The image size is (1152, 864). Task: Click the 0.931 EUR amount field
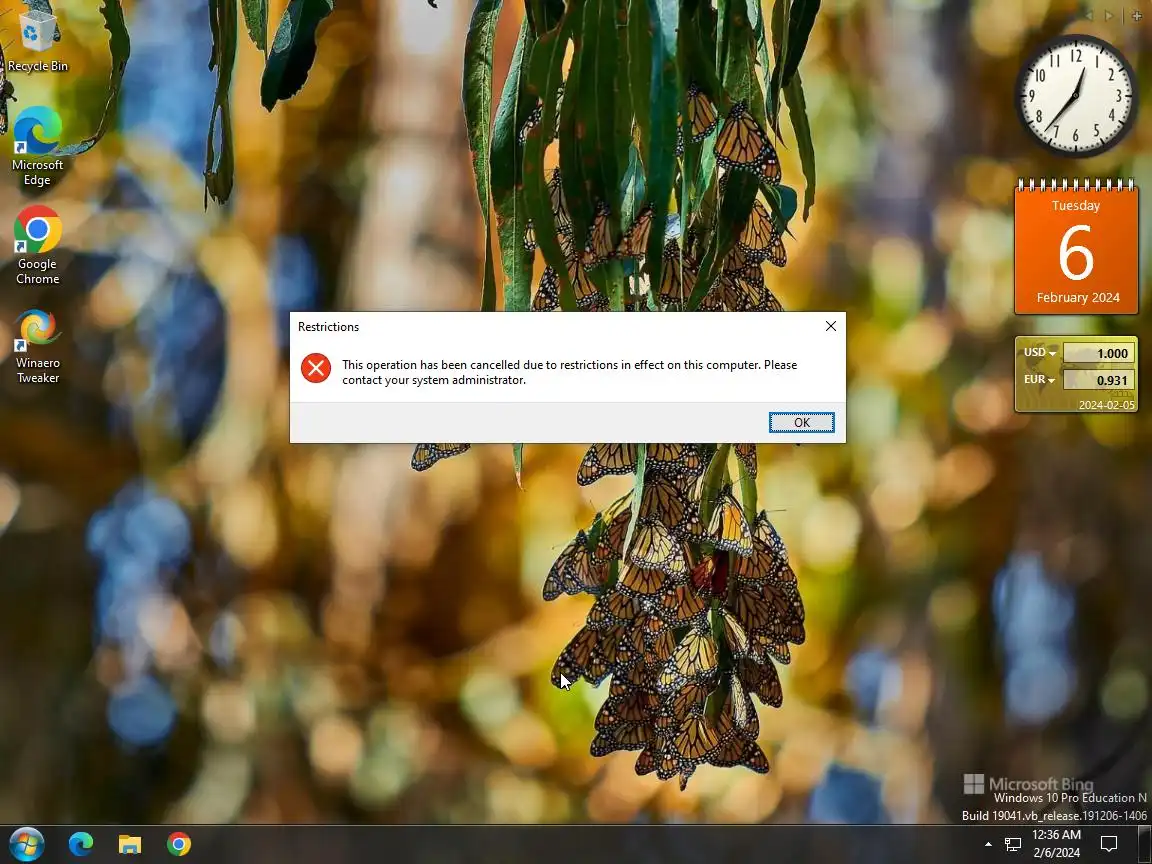coord(1098,380)
